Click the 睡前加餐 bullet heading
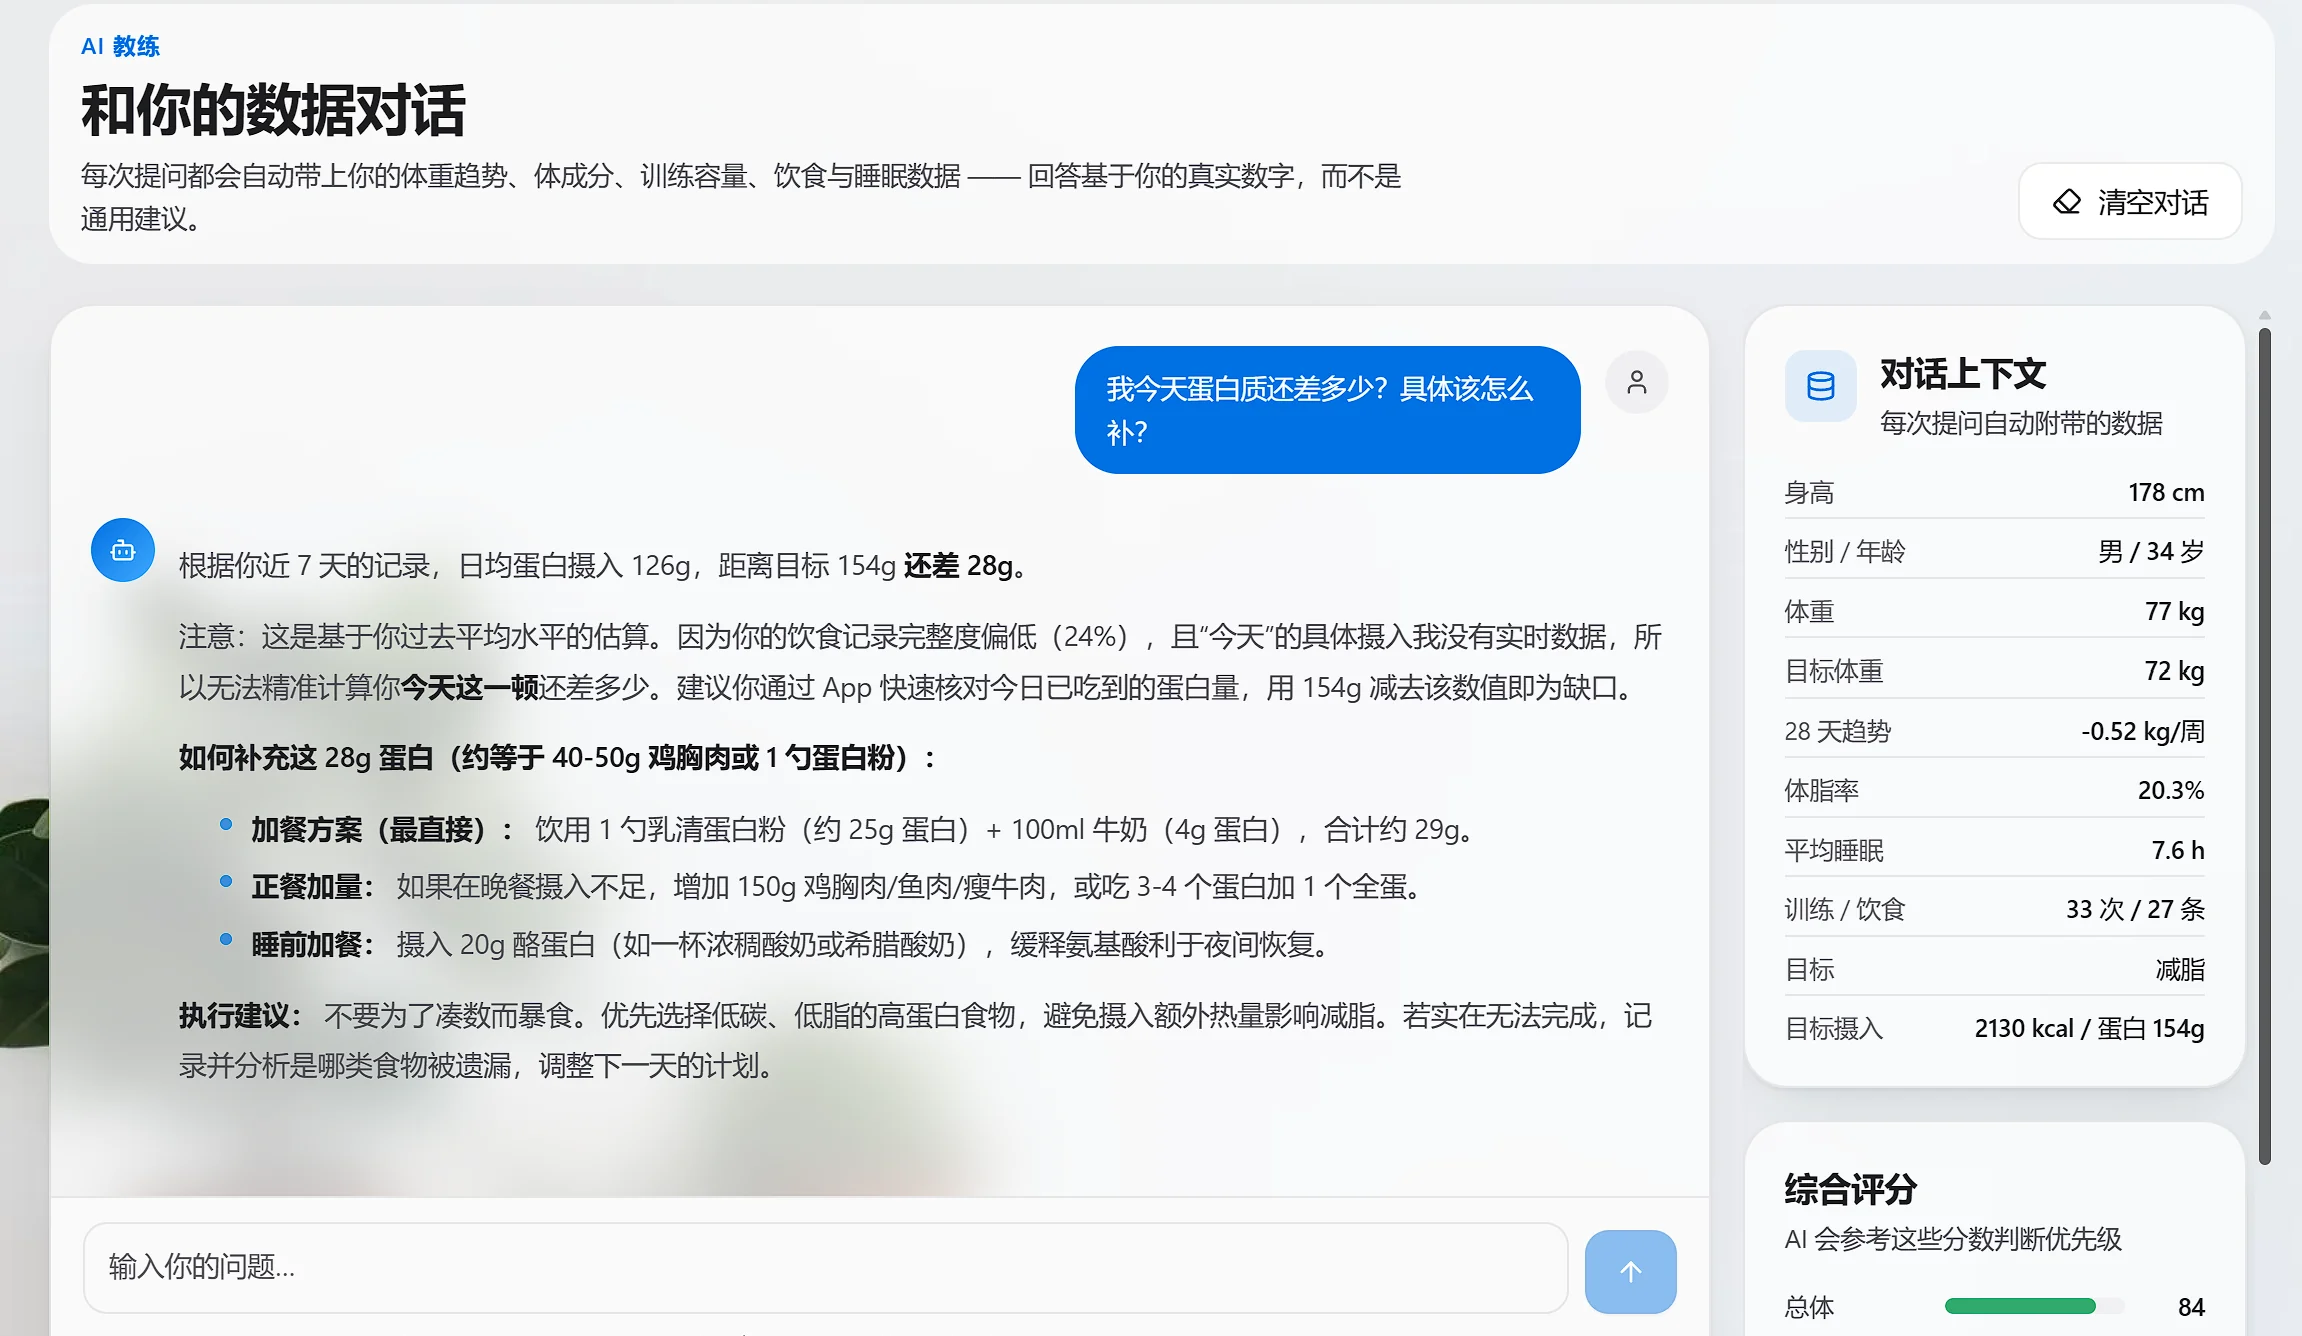This screenshot has height=1336, width=2302. [x=312, y=944]
